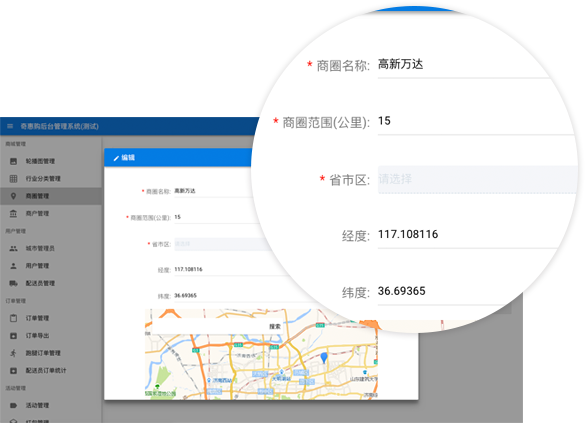Click the small 商圈名称 field containing 高新万达
Image resolution: width=585 pixels, height=423 pixels.
coord(215,191)
